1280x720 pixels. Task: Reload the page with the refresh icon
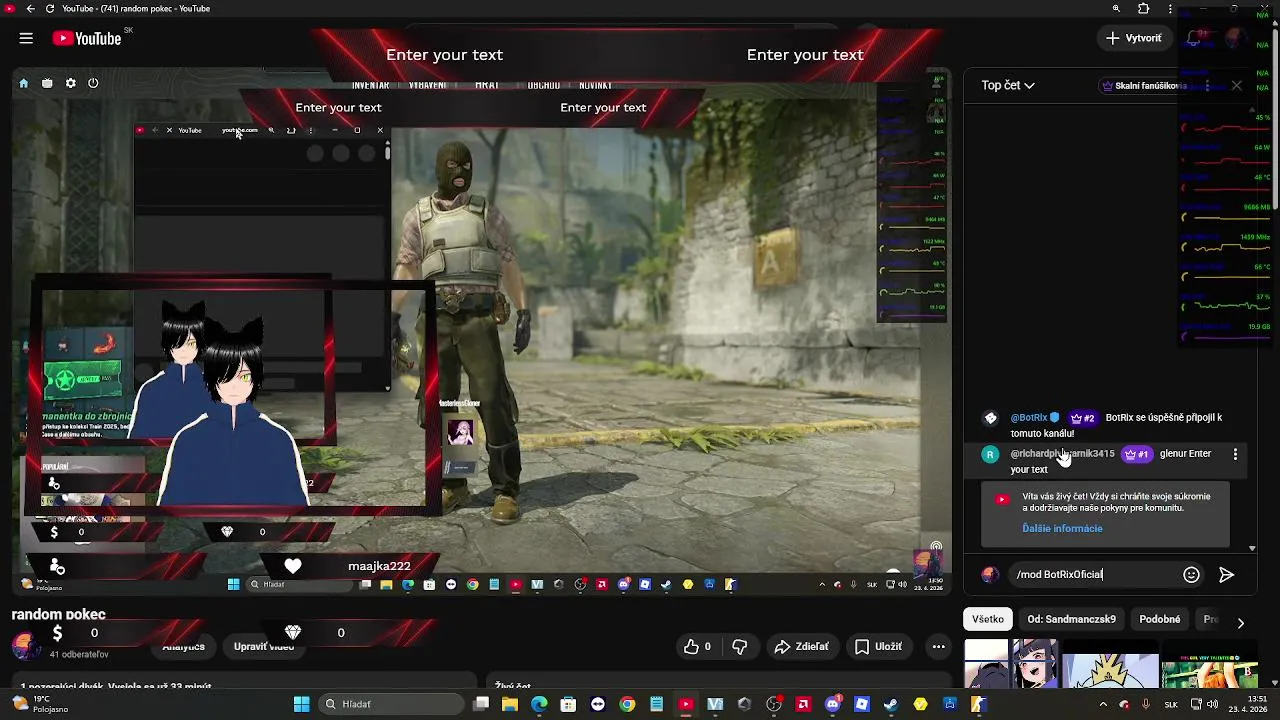[50, 9]
